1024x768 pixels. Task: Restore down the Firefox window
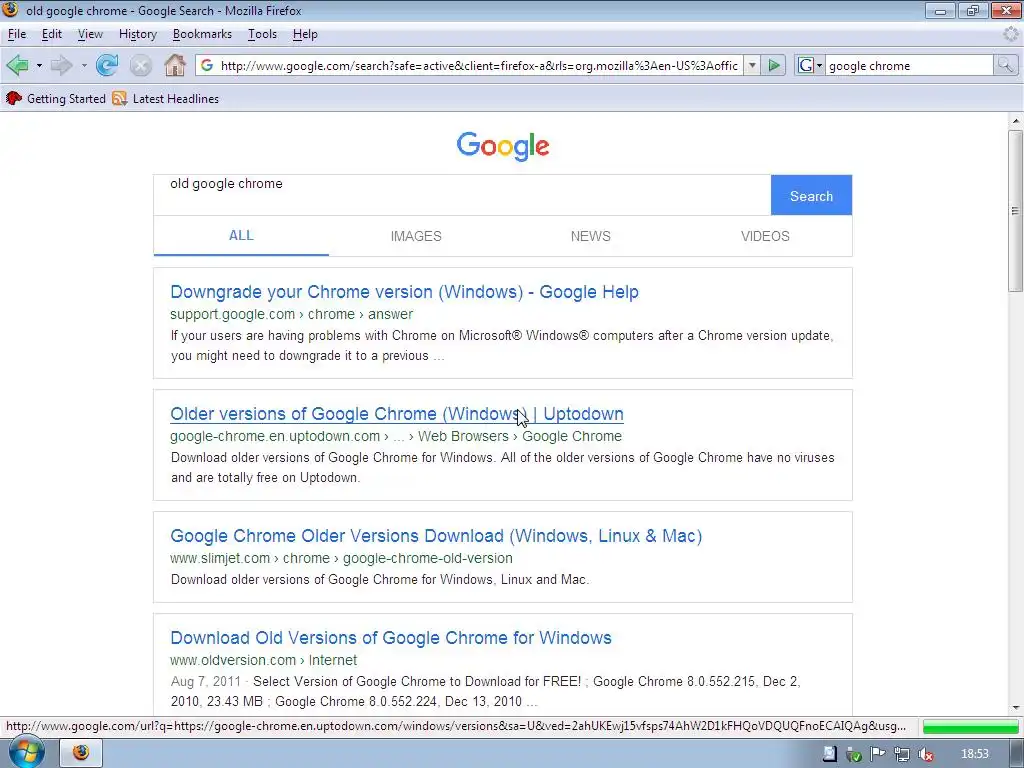point(972,10)
